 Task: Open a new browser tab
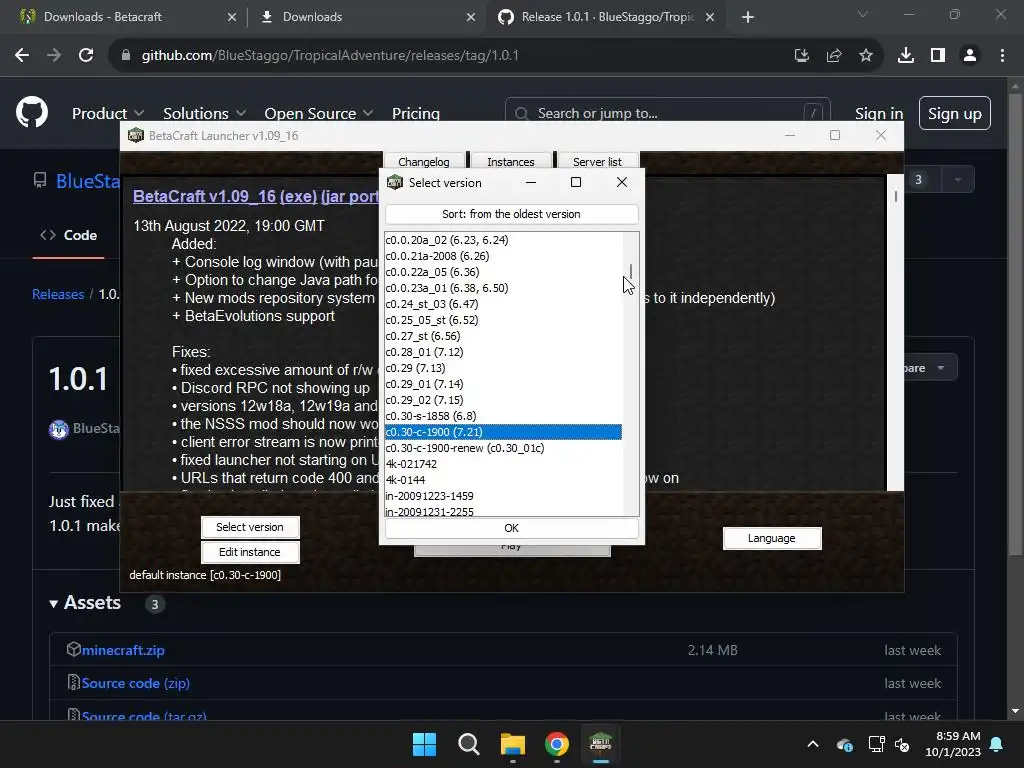pos(748,17)
